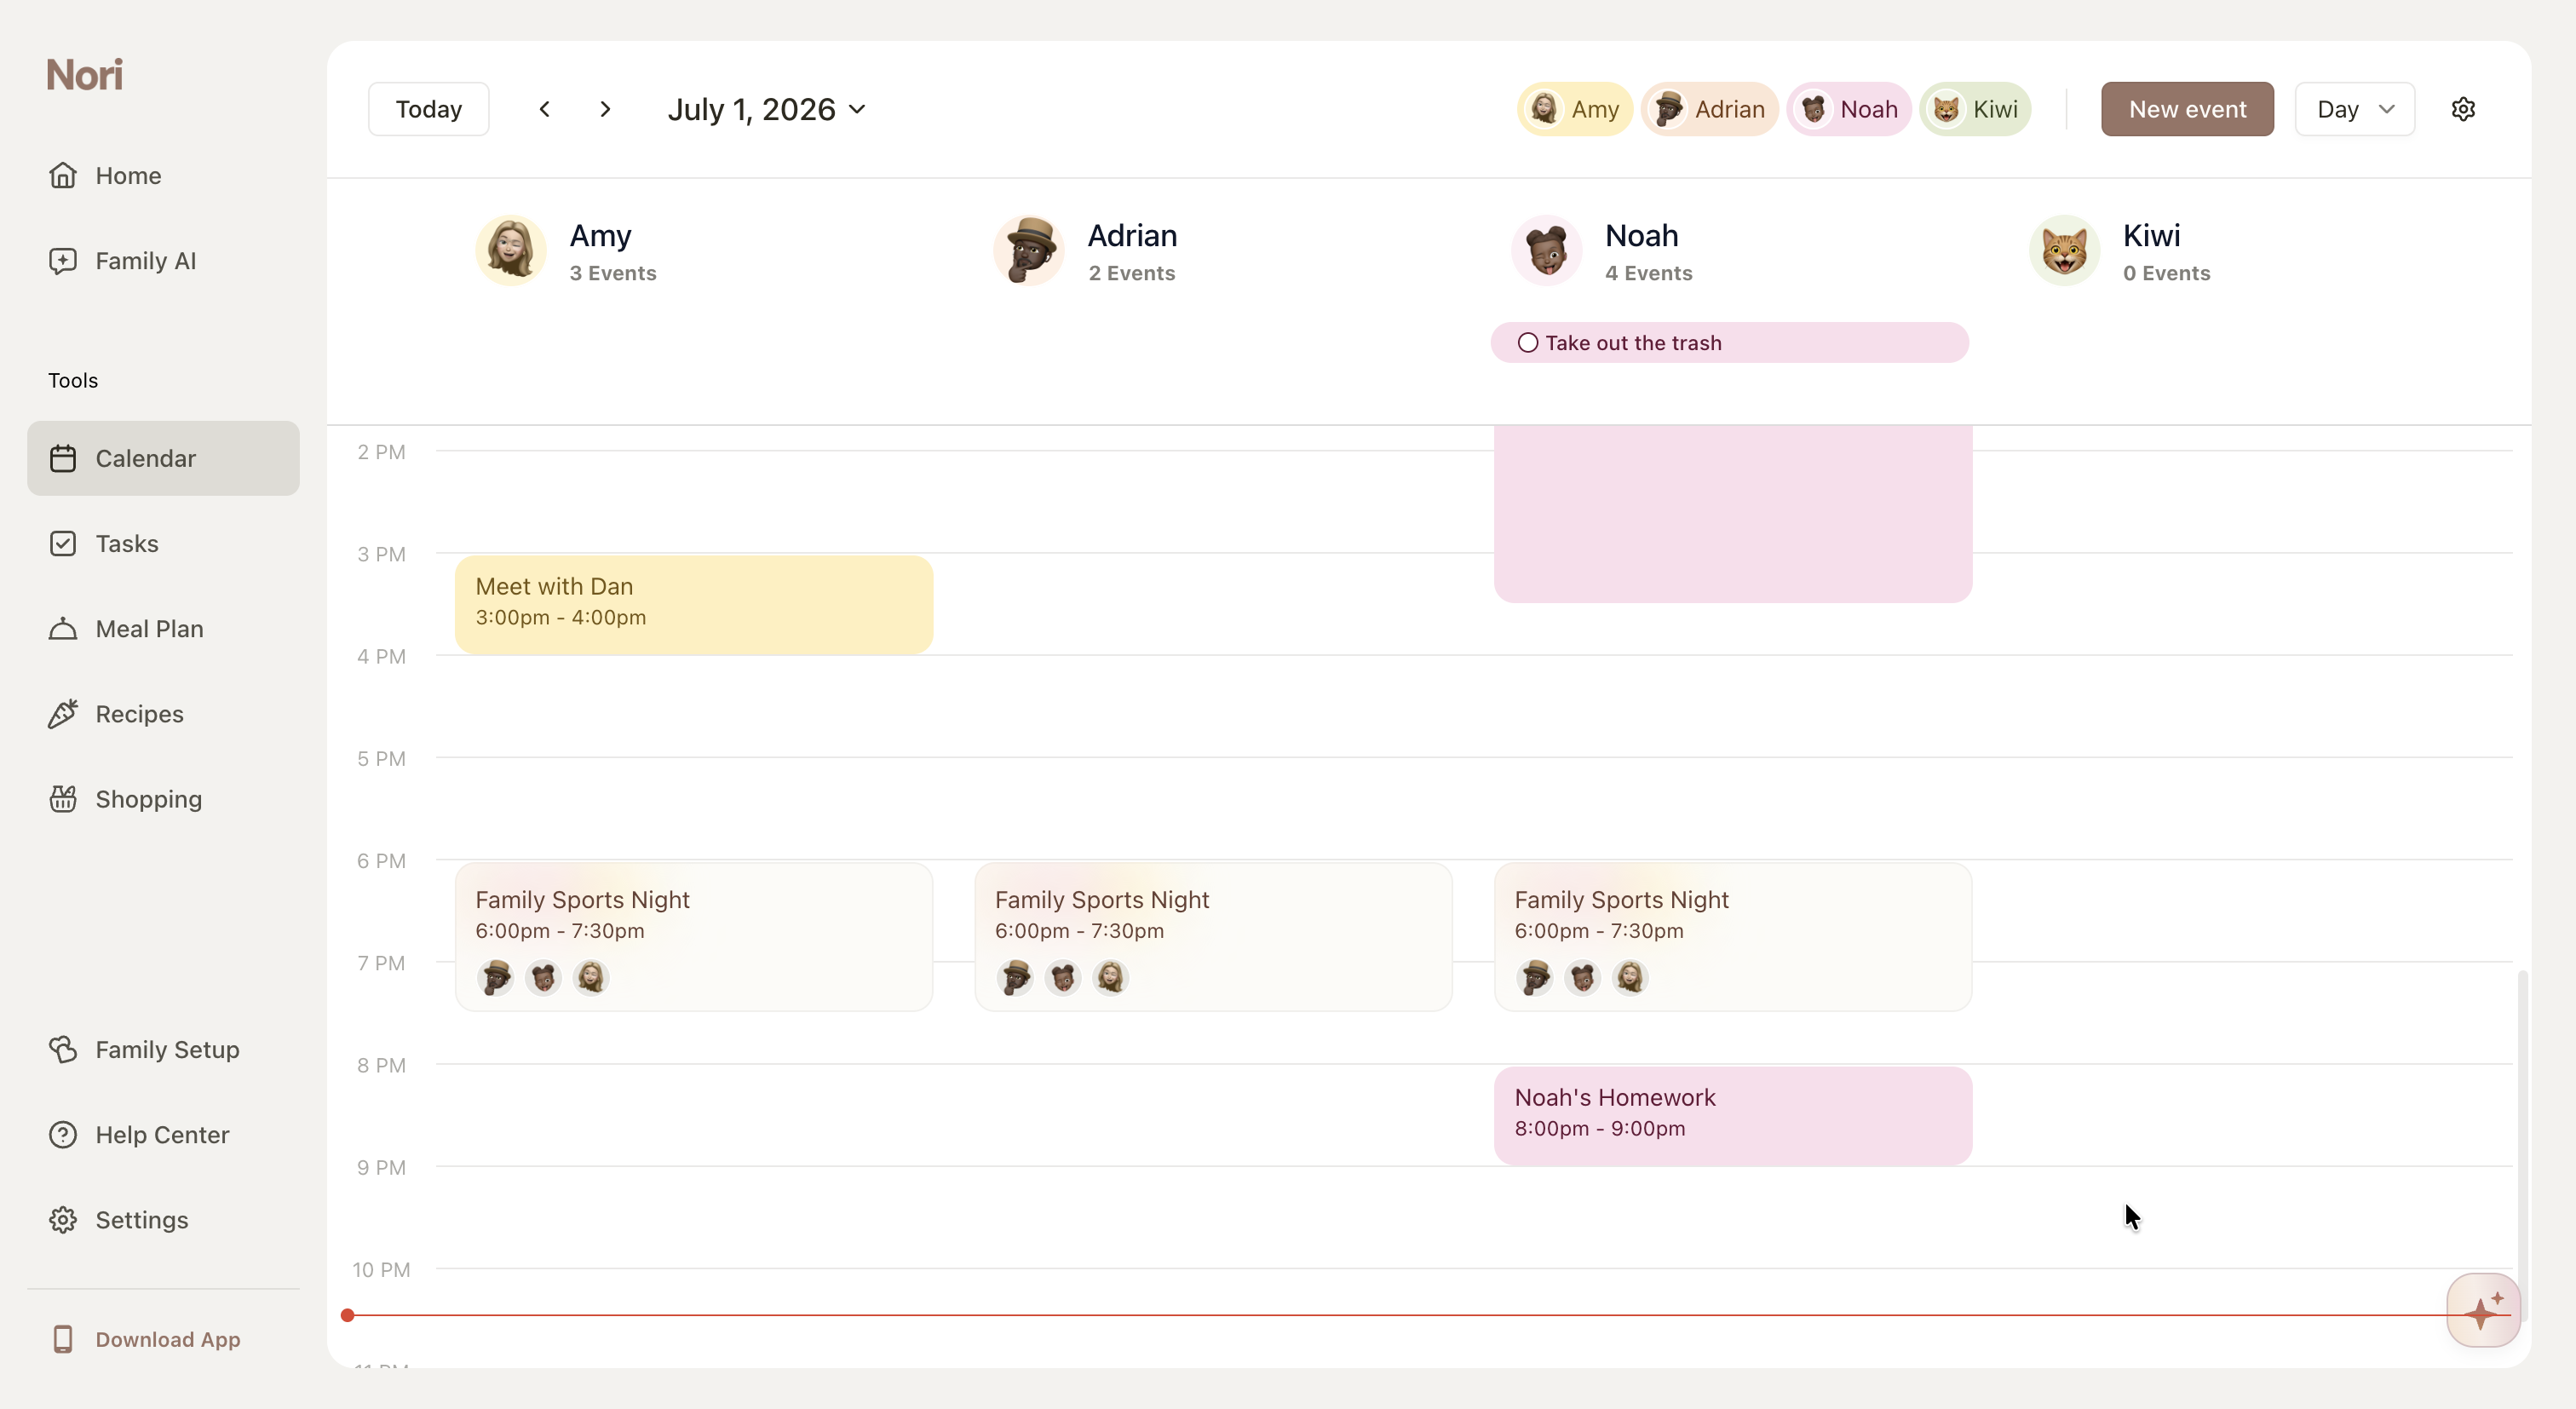Viewport: 2576px width, 1409px height.
Task: Toggle the Amy filter chip
Action: coord(1575,109)
